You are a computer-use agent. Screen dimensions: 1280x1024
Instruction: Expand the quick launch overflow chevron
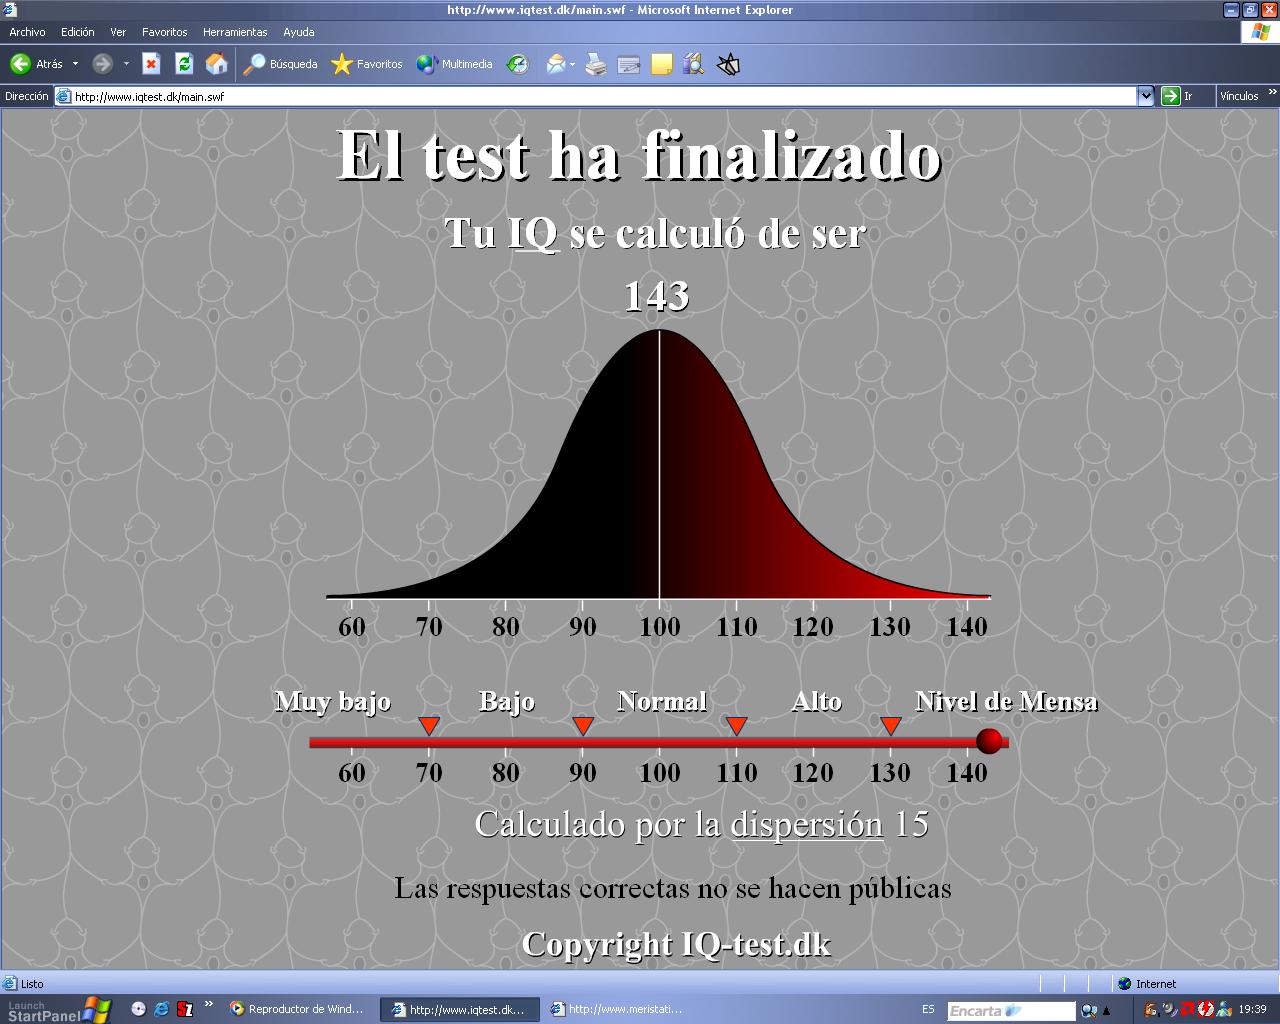coord(208,1003)
